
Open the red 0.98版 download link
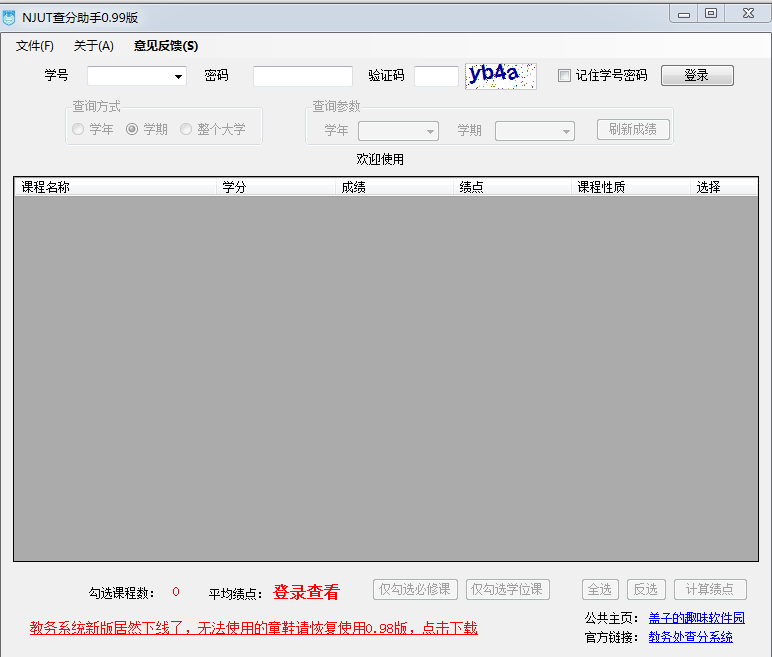point(254,628)
